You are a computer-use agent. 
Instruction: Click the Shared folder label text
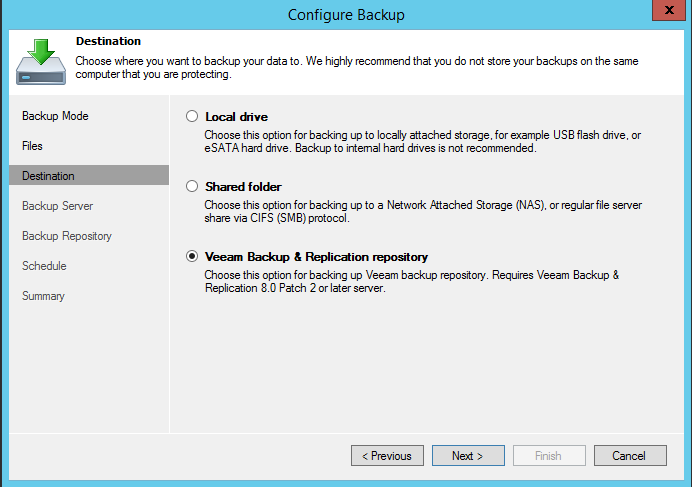243,186
